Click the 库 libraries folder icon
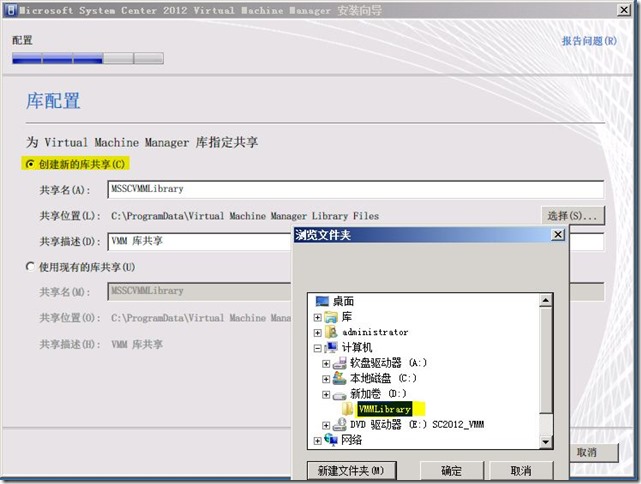The image size is (641, 484). click(331, 317)
